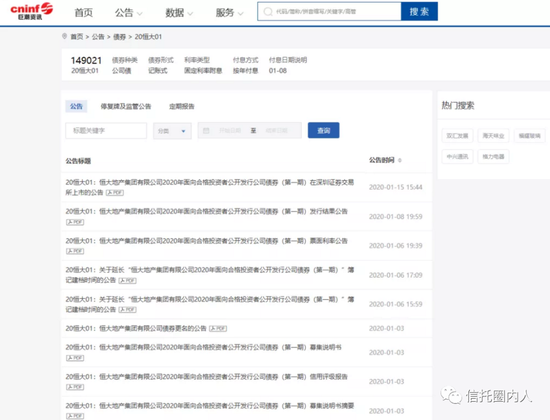Open the 分类 category dropdown
This screenshot has width=550, height=420.
(172, 131)
